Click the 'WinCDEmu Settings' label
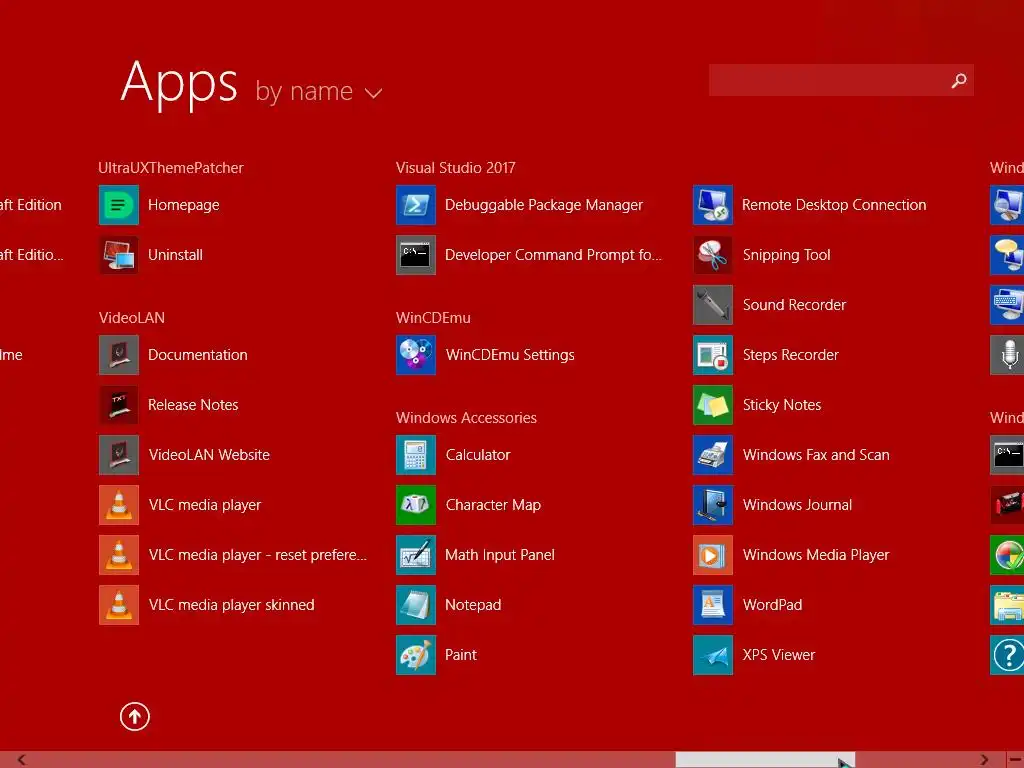 tap(510, 355)
